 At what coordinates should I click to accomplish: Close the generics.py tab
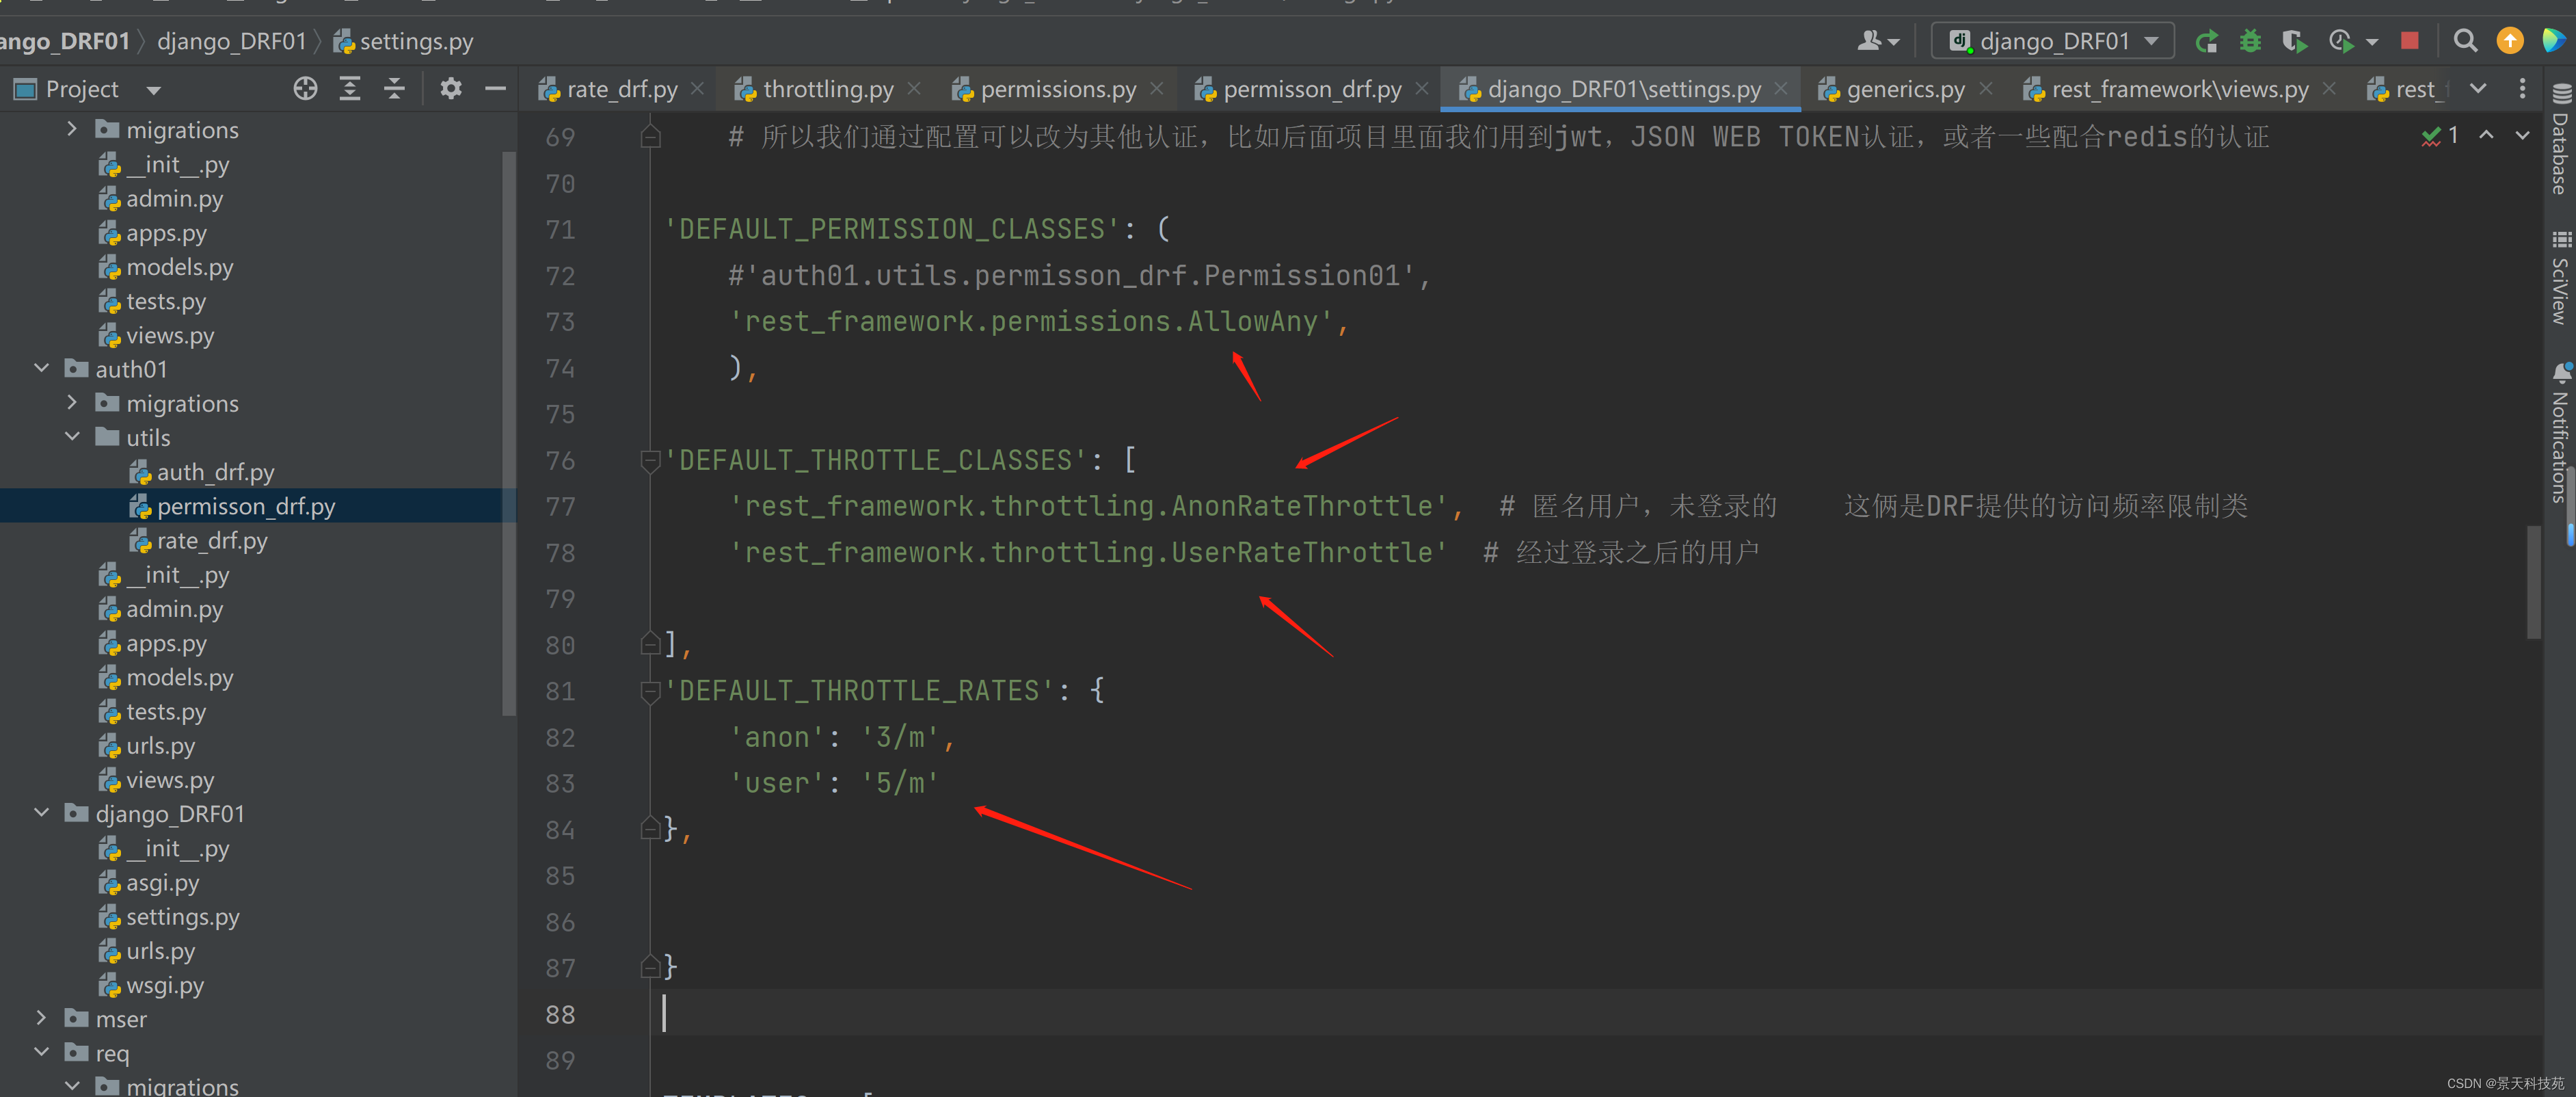tap(1986, 89)
